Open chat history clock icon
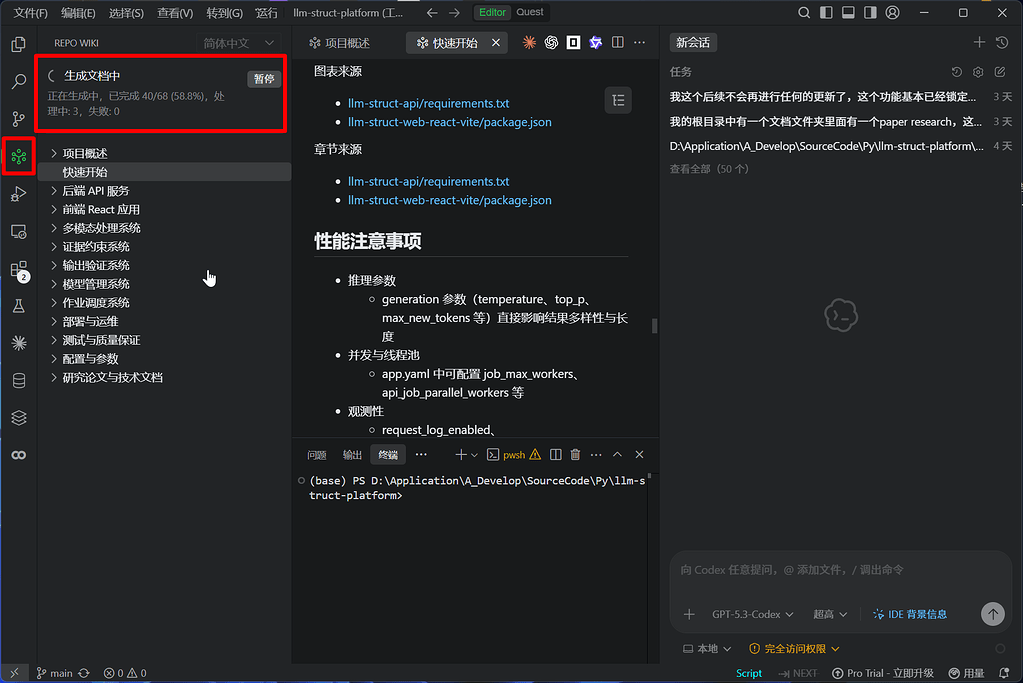 (1001, 42)
